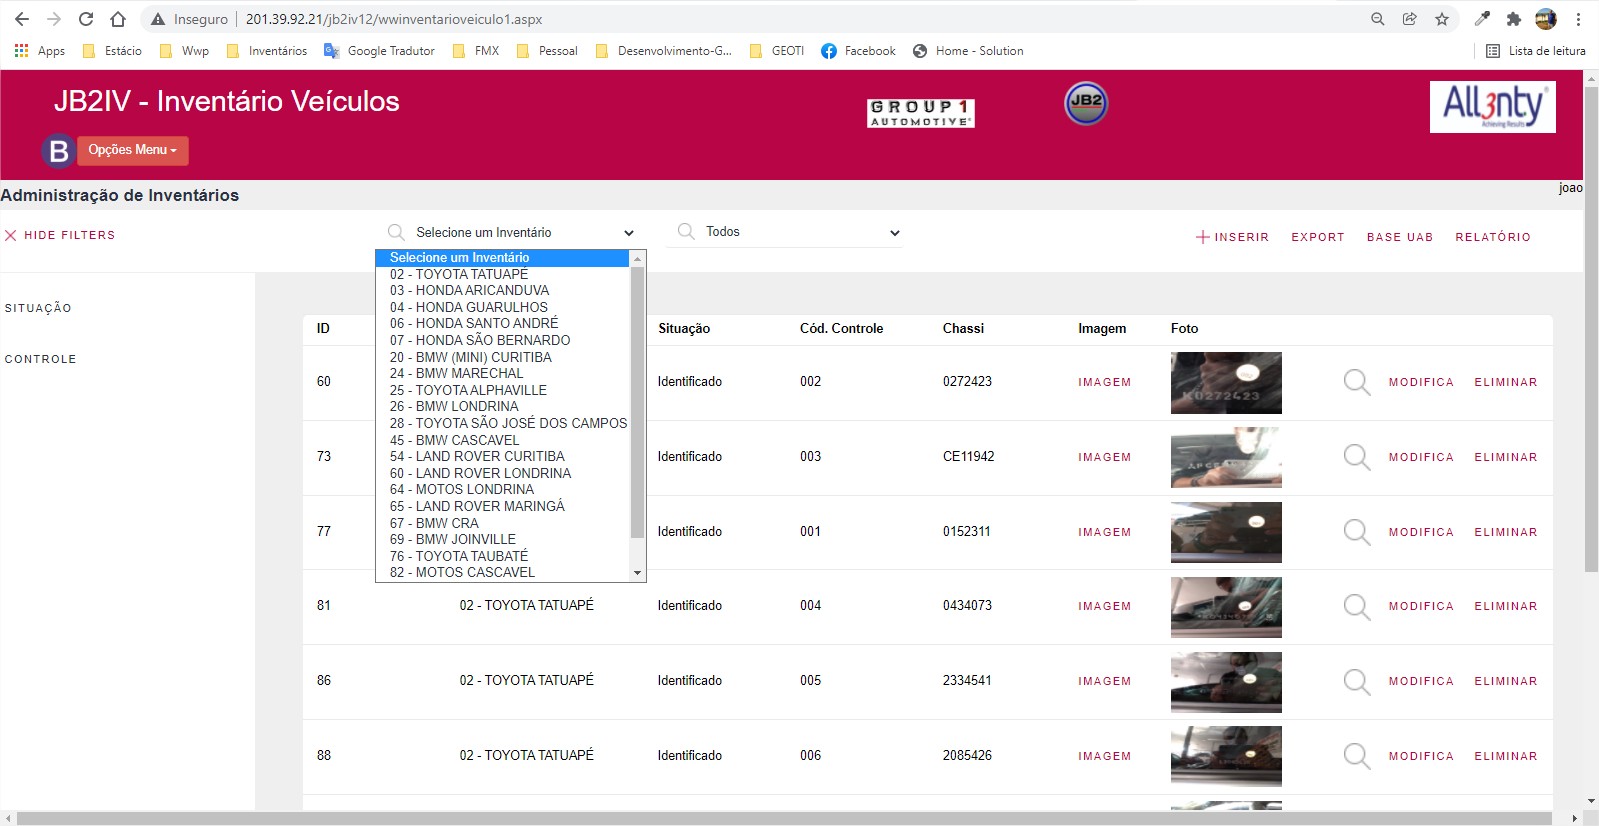Click IMAGEM for chassi CE11942
Screen dimensions: 1599x826
coord(1105,457)
